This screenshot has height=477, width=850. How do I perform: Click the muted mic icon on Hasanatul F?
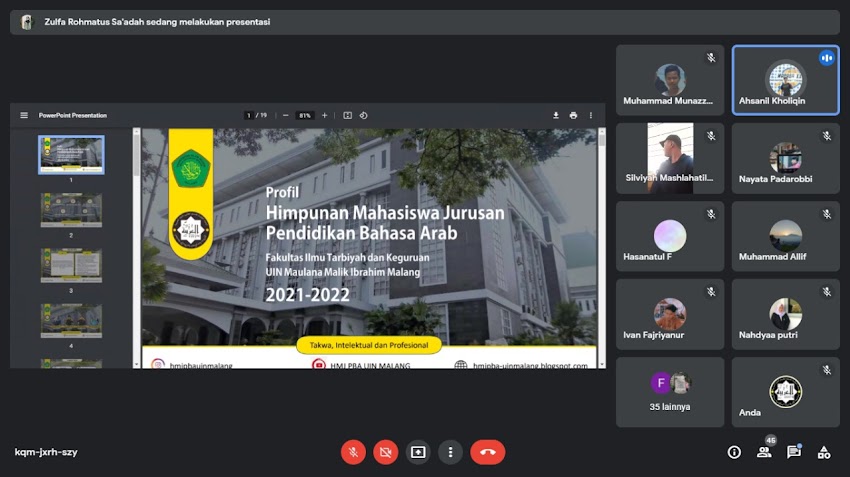pyautogui.click(x=711, y=214)
